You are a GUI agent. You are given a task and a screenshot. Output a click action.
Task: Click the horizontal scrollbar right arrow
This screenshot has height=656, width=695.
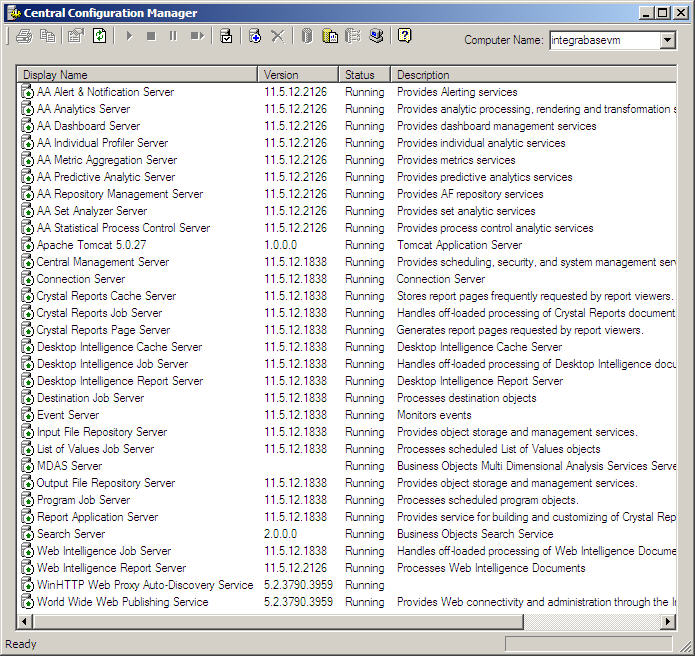click(x=668, y=621)
